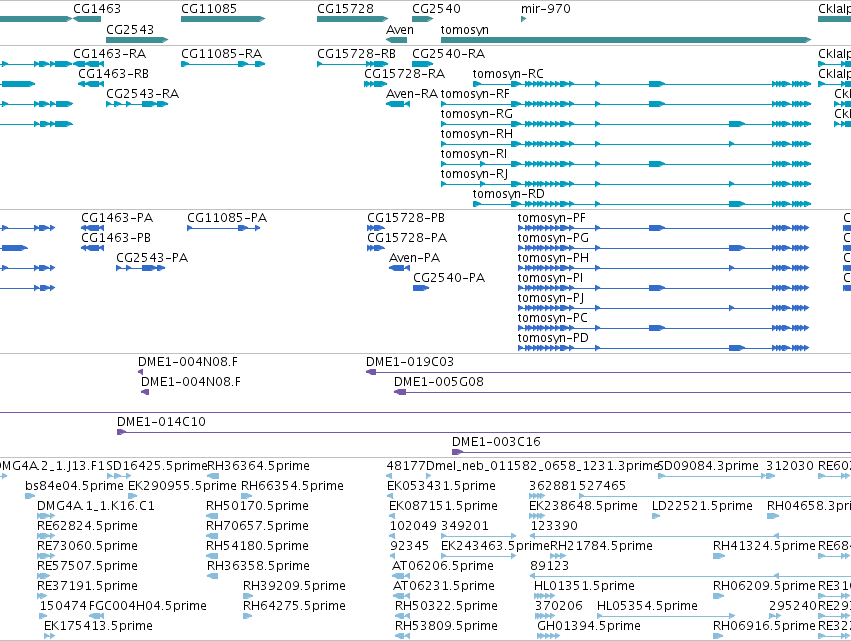The height and width of the screenshot is (641, 851).
Task: Select protein tomosyn-PD
Action: [663, 348]
